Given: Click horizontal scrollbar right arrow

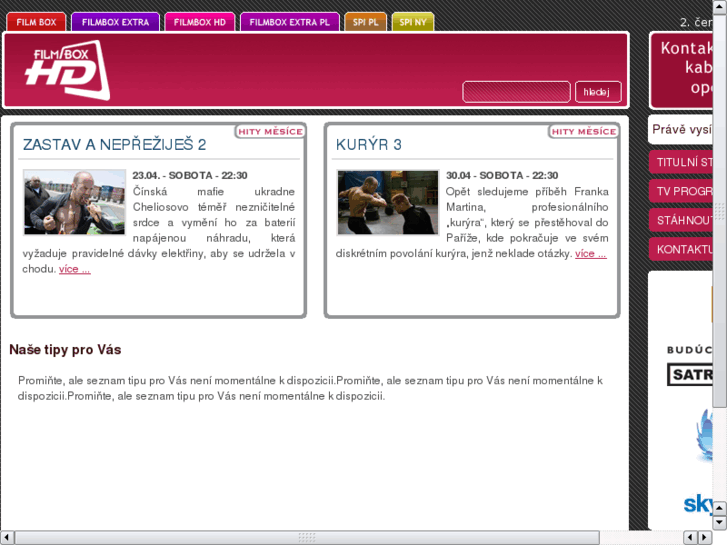Looking at the screenshot, I should 705,538.
